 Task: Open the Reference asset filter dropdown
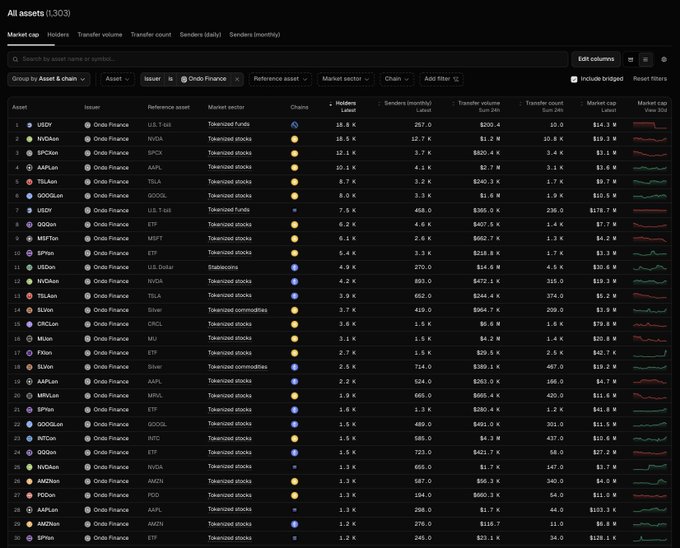pyautogui.click(x=280, y=79)
